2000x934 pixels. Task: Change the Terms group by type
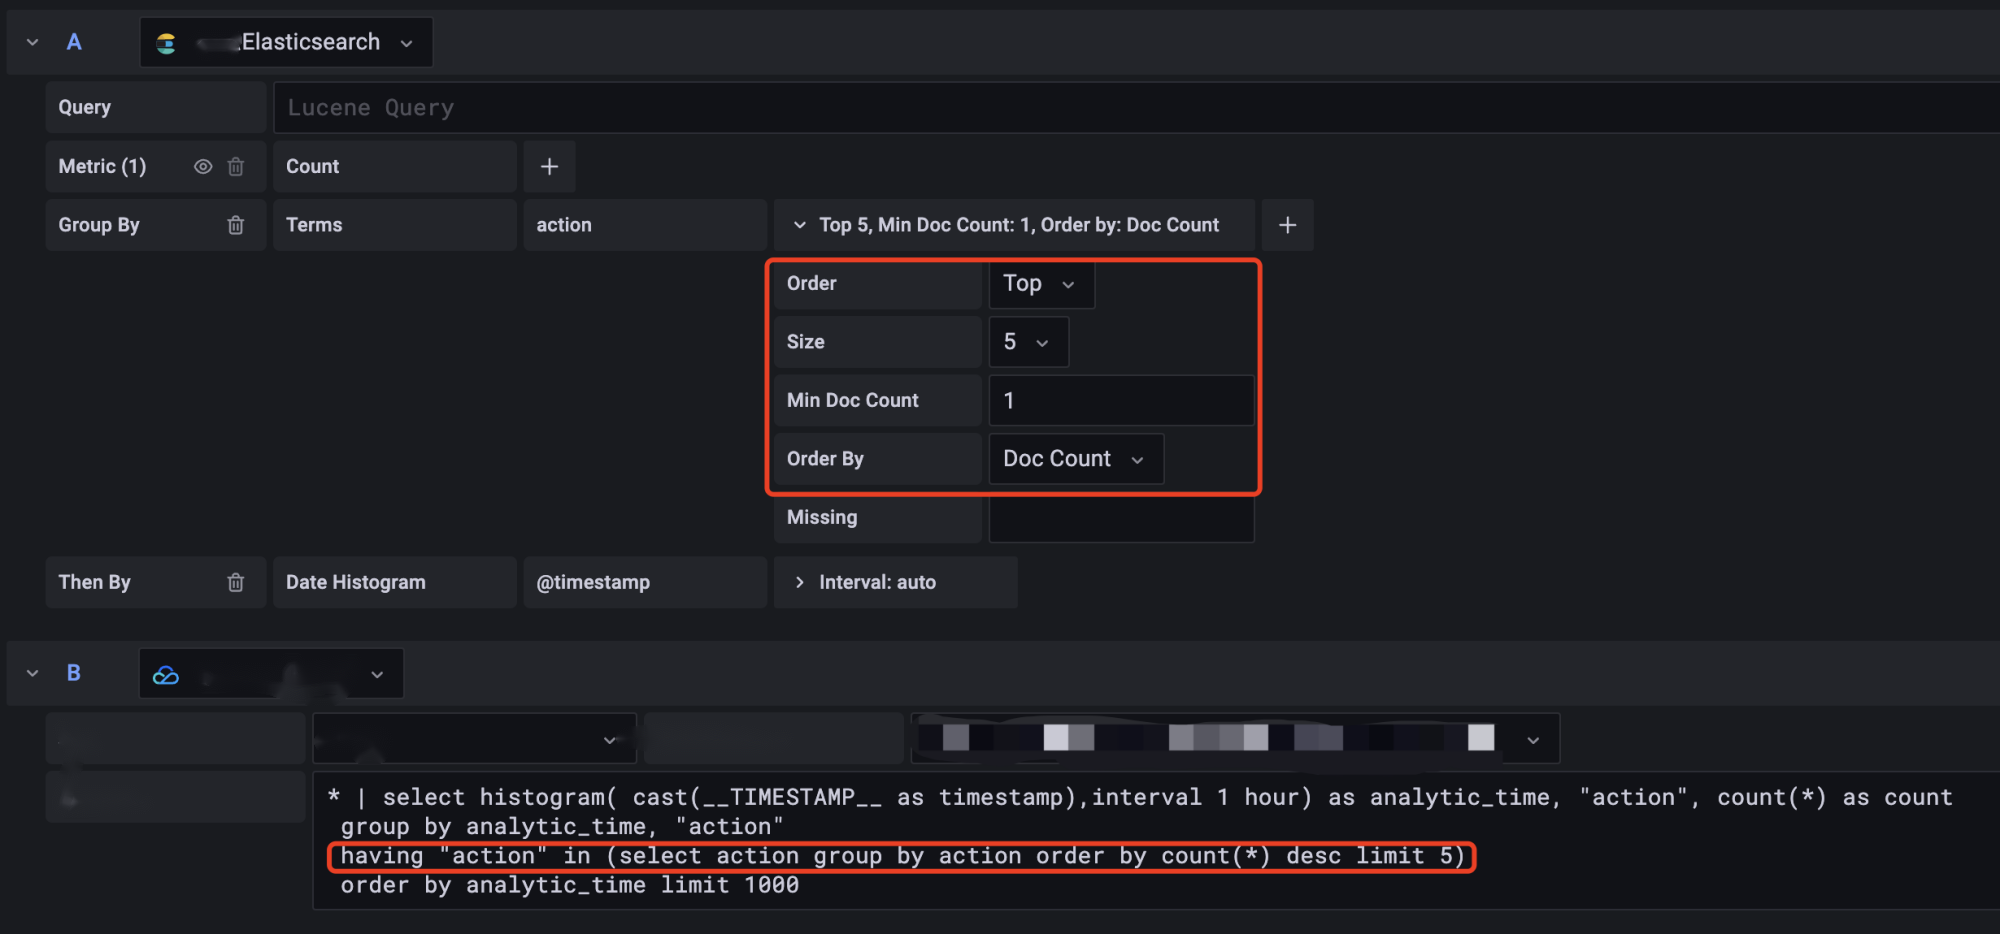[x=395, y=225]
